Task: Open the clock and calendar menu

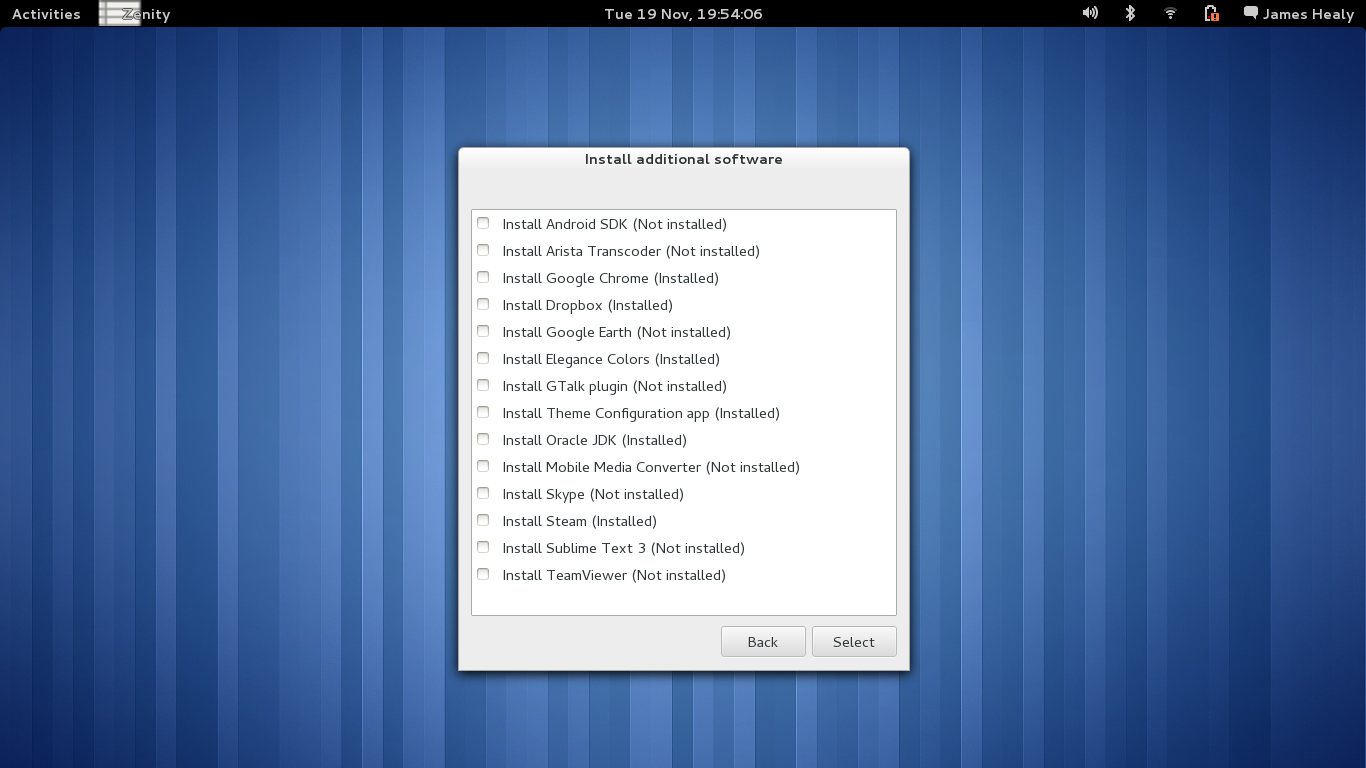Action: (x=683, y=14)
